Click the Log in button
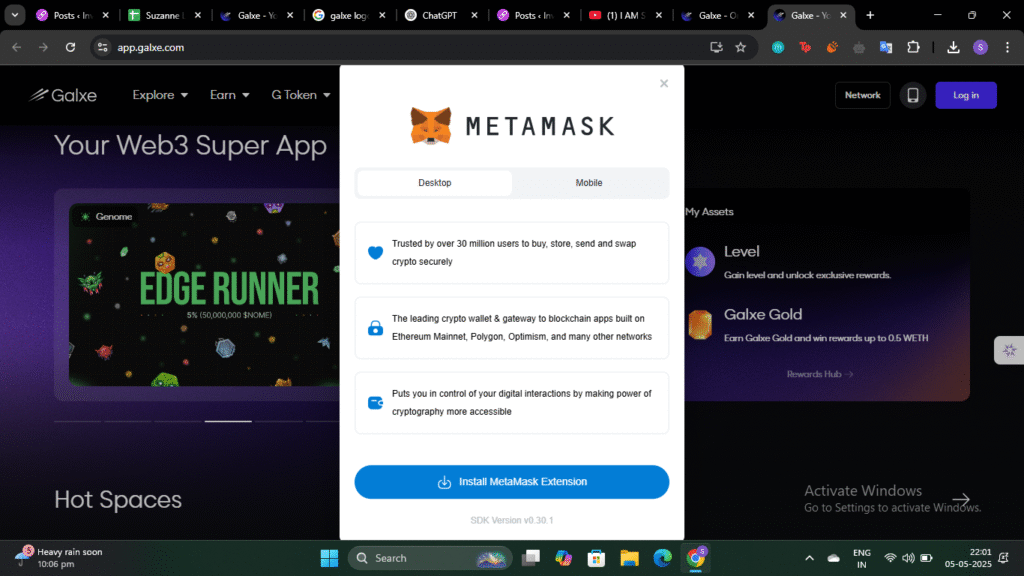This screenshot has height=576, width=1024. tap(965, 95)
